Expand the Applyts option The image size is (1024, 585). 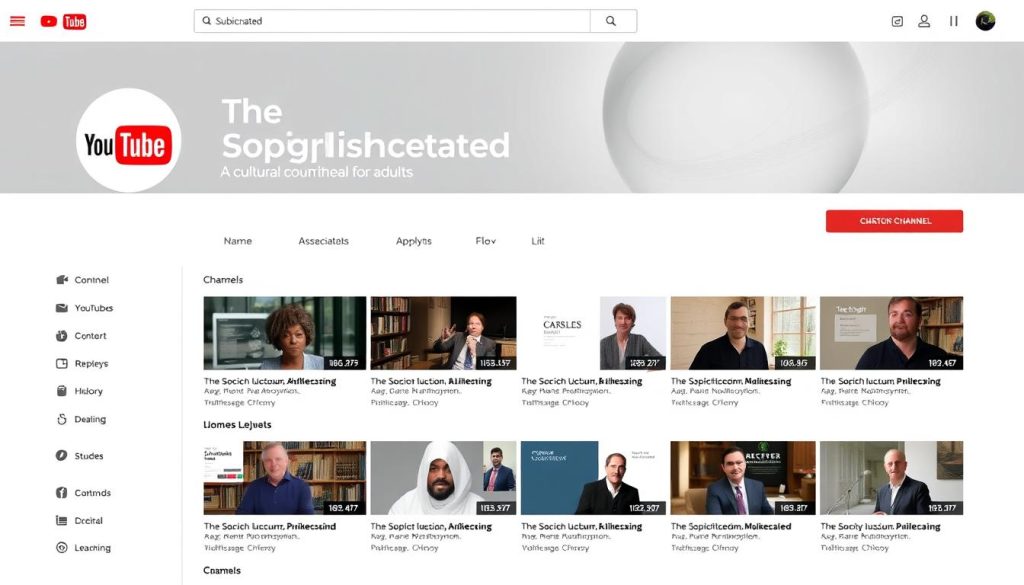(412, 240)
